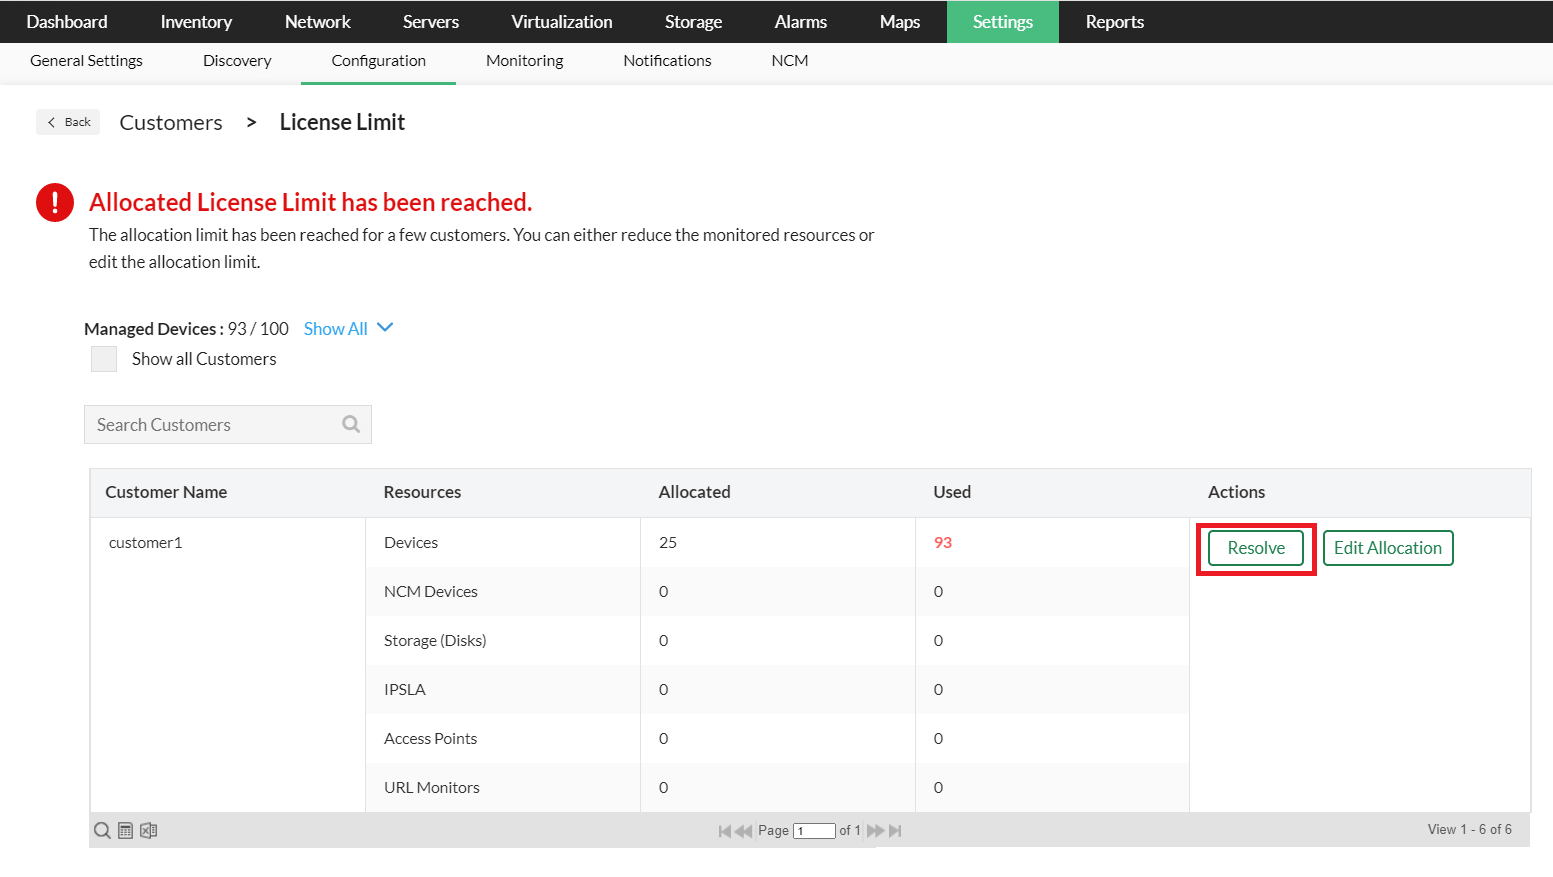The width and height of the screenshot is (1553, 877).
Task: Click the magnifier icon in Search Customers box
Action: tap(351, 424)
